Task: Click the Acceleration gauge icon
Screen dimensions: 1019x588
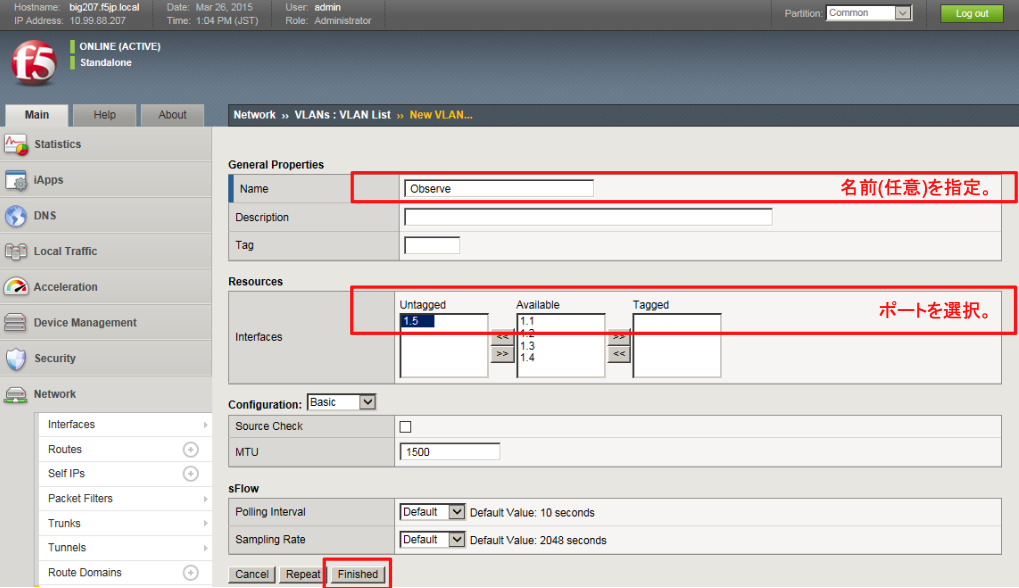Action: 16,287
